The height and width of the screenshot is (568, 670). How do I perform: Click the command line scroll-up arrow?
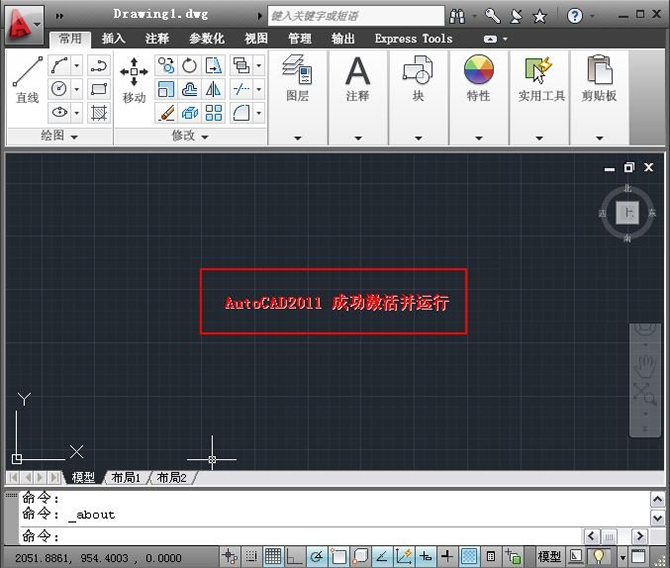click(x=657, y=499)
